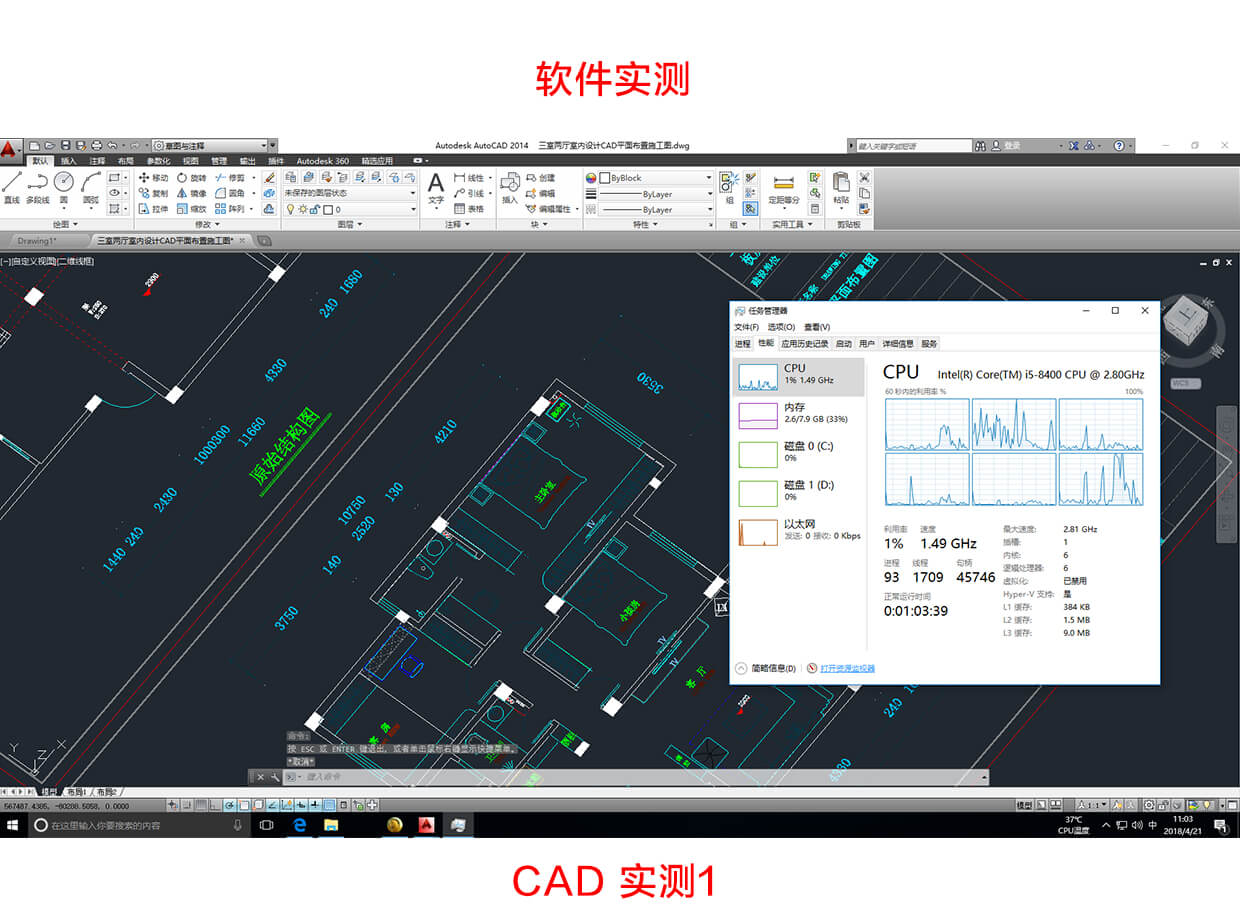Activate the Array (阵列) tool
The width and height of the screenshot is (1240, 920).
230,209
